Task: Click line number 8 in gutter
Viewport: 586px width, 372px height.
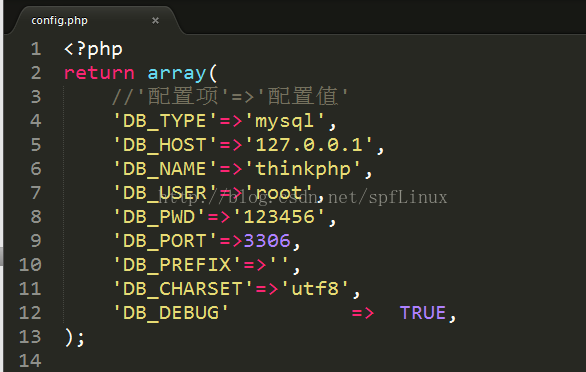Action: (x=36, y=217)
